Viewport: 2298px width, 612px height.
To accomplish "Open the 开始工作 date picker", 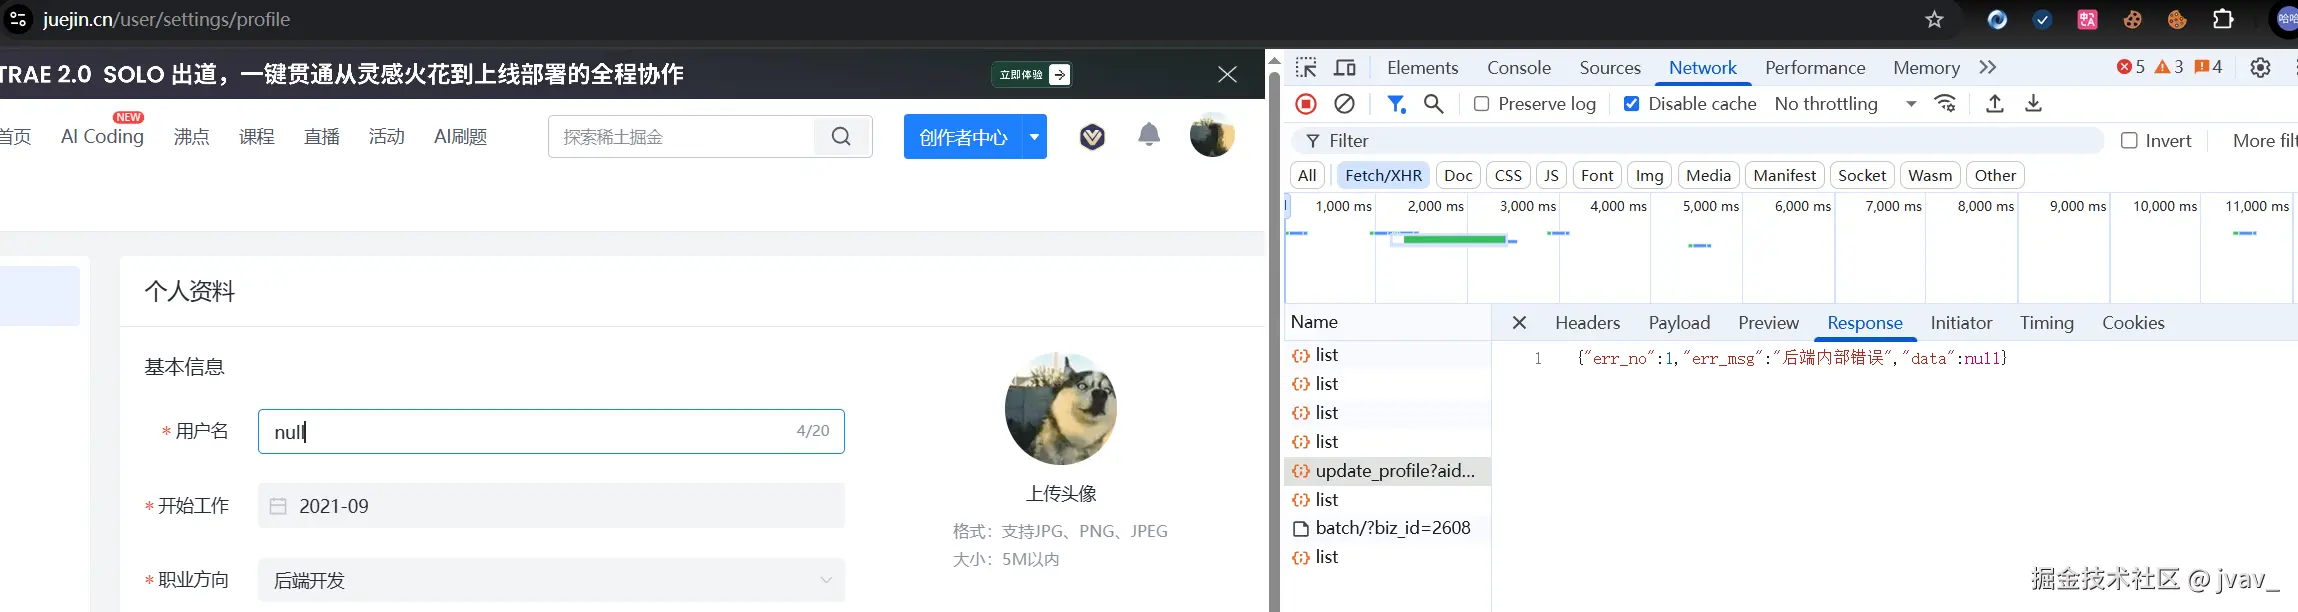I will (x=551, y=506).
